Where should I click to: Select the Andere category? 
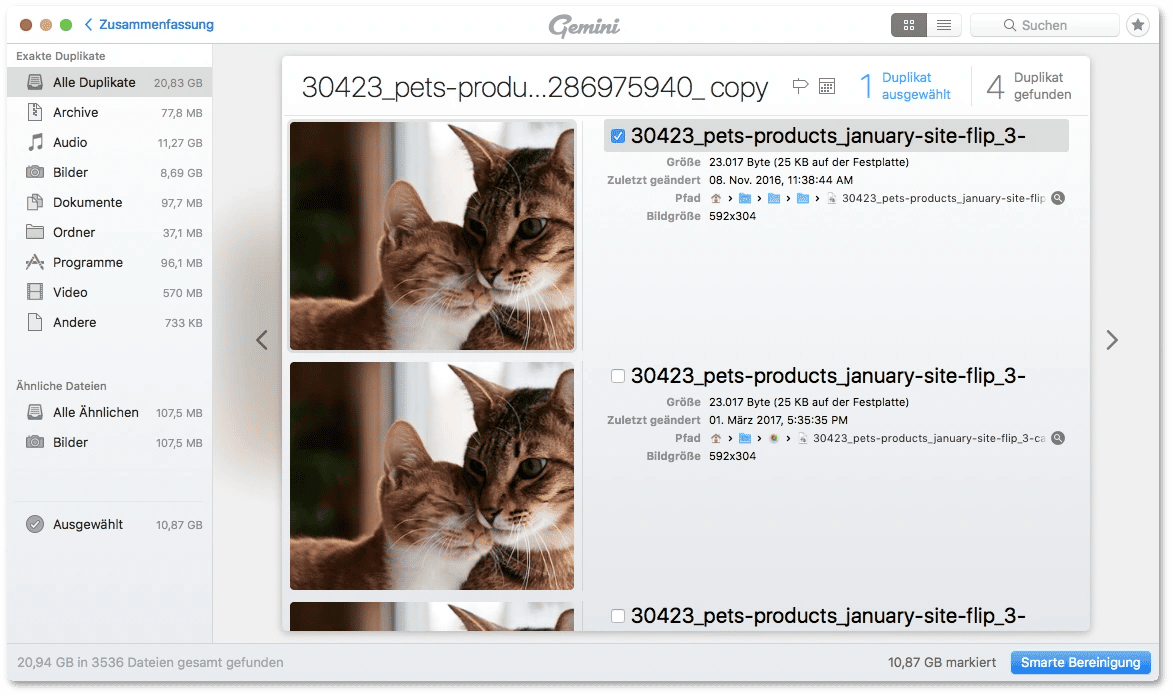tap(109, 322)
